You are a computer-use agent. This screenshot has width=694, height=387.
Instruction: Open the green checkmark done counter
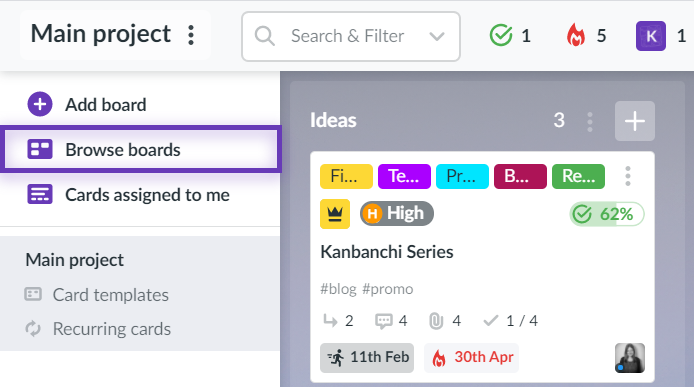[510, 36]
